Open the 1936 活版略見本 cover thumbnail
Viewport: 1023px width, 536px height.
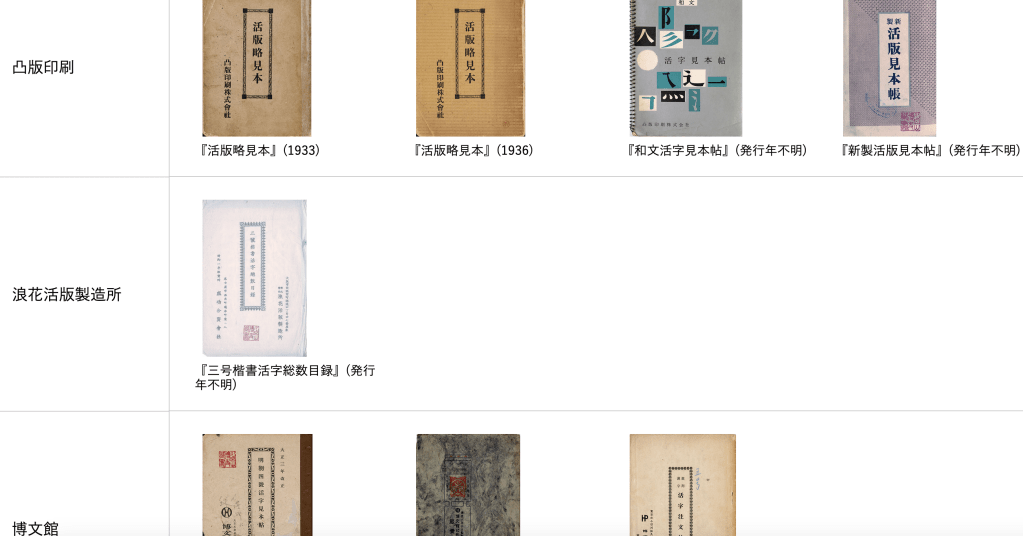coord(470,68)
